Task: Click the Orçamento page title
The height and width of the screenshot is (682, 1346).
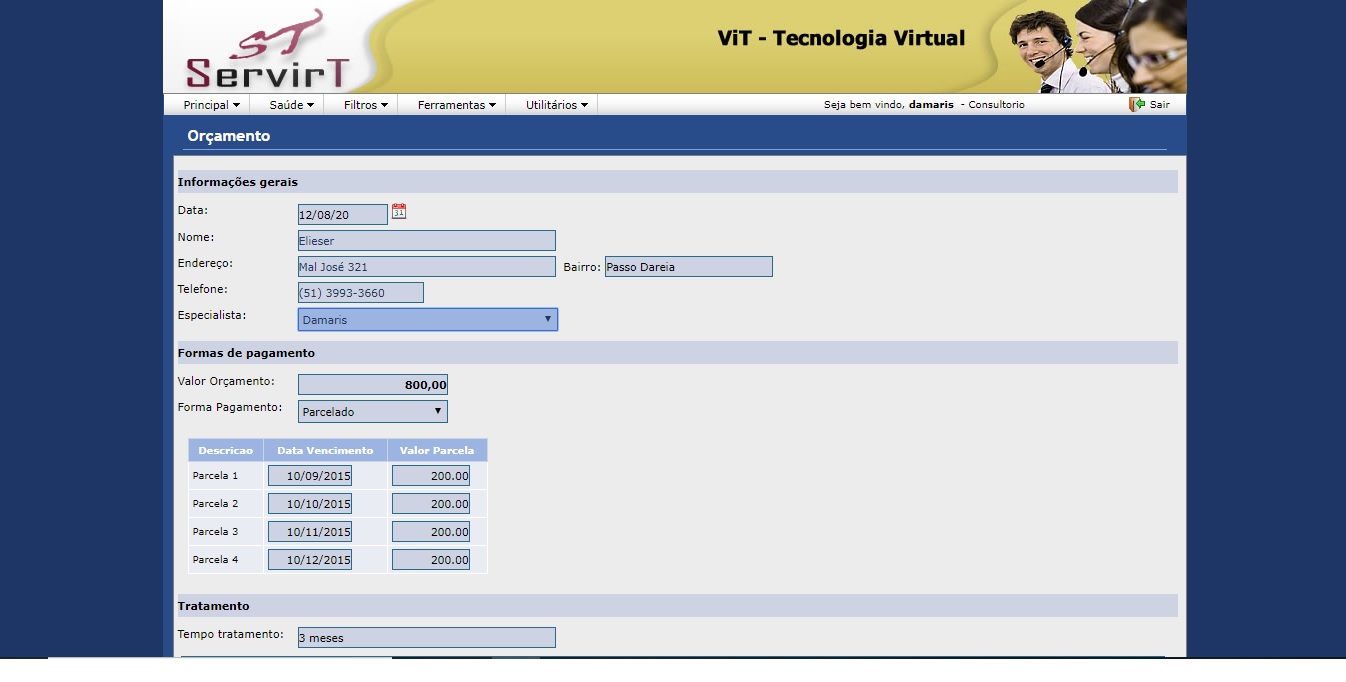Action: click(228, 136)
